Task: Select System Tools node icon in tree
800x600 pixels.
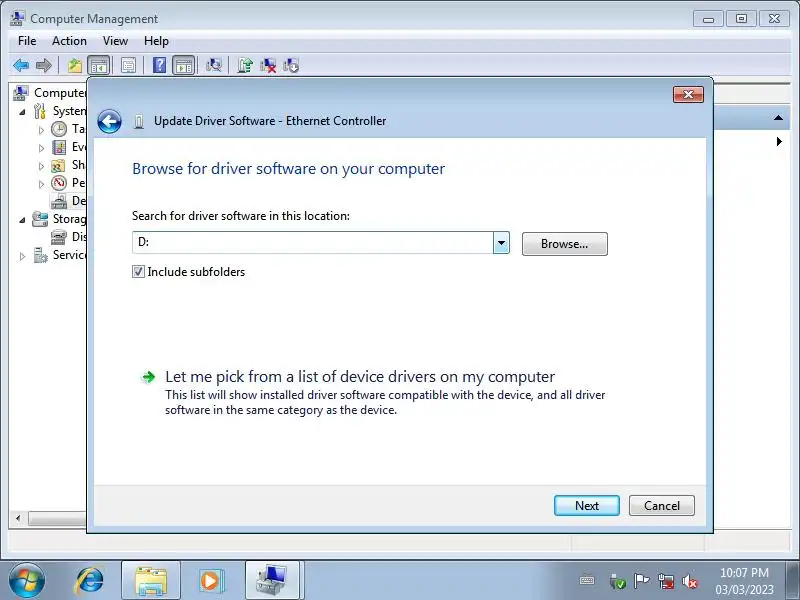Action: coord(40,111)
